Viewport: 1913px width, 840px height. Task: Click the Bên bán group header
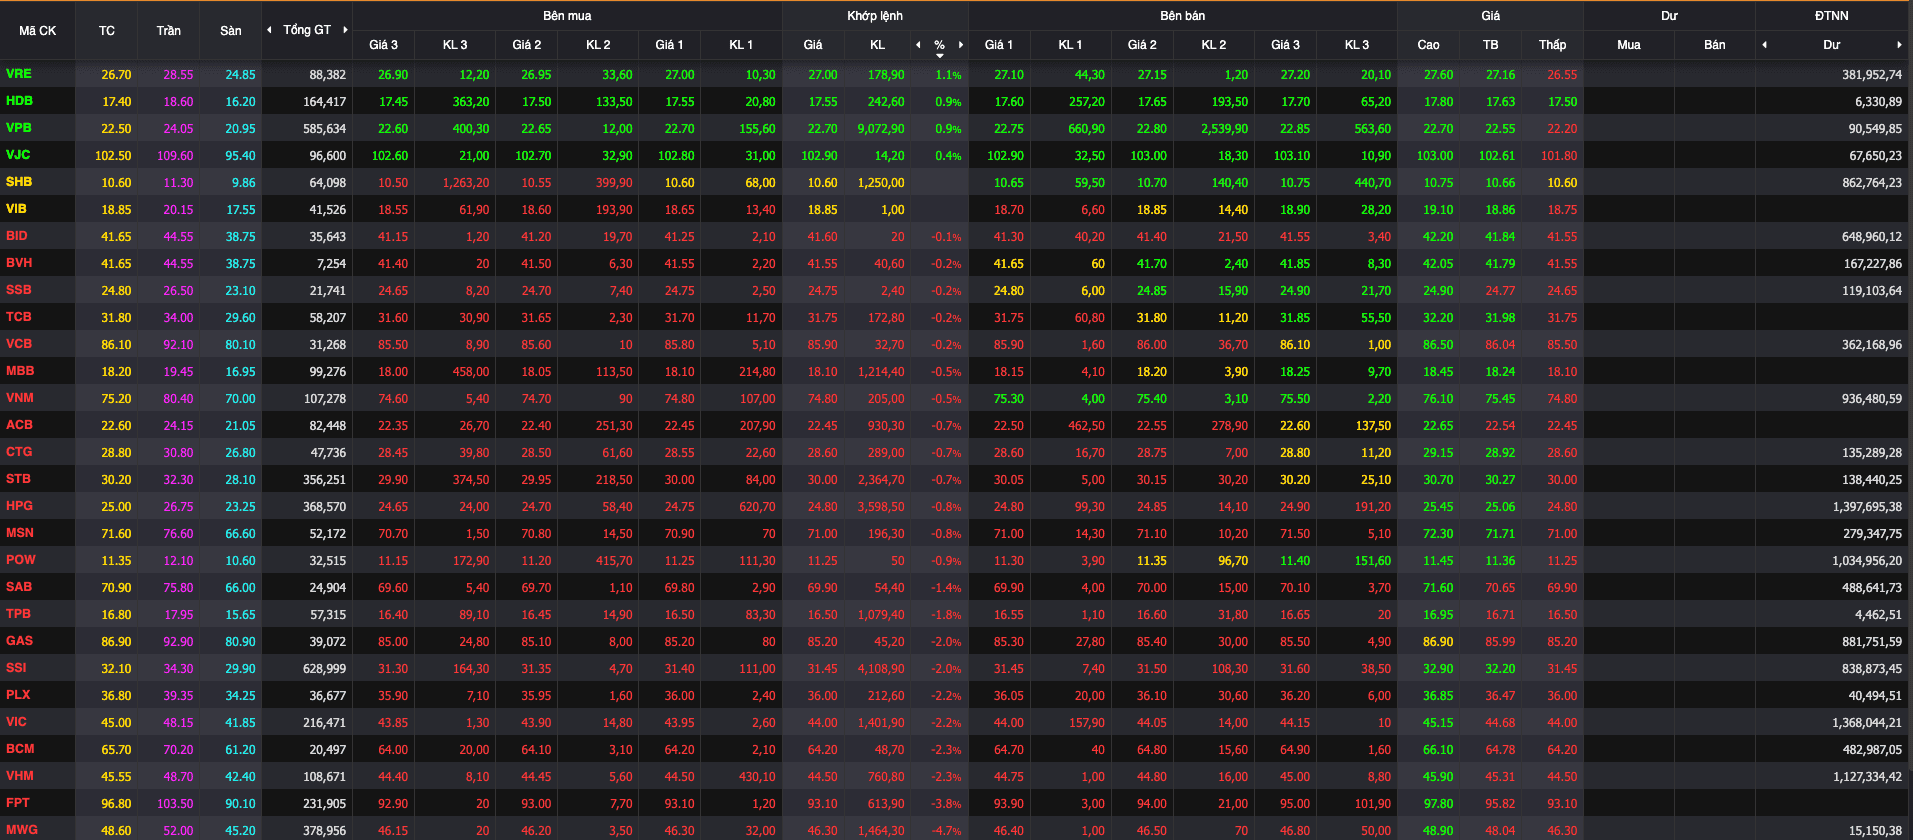point(1182,16)
